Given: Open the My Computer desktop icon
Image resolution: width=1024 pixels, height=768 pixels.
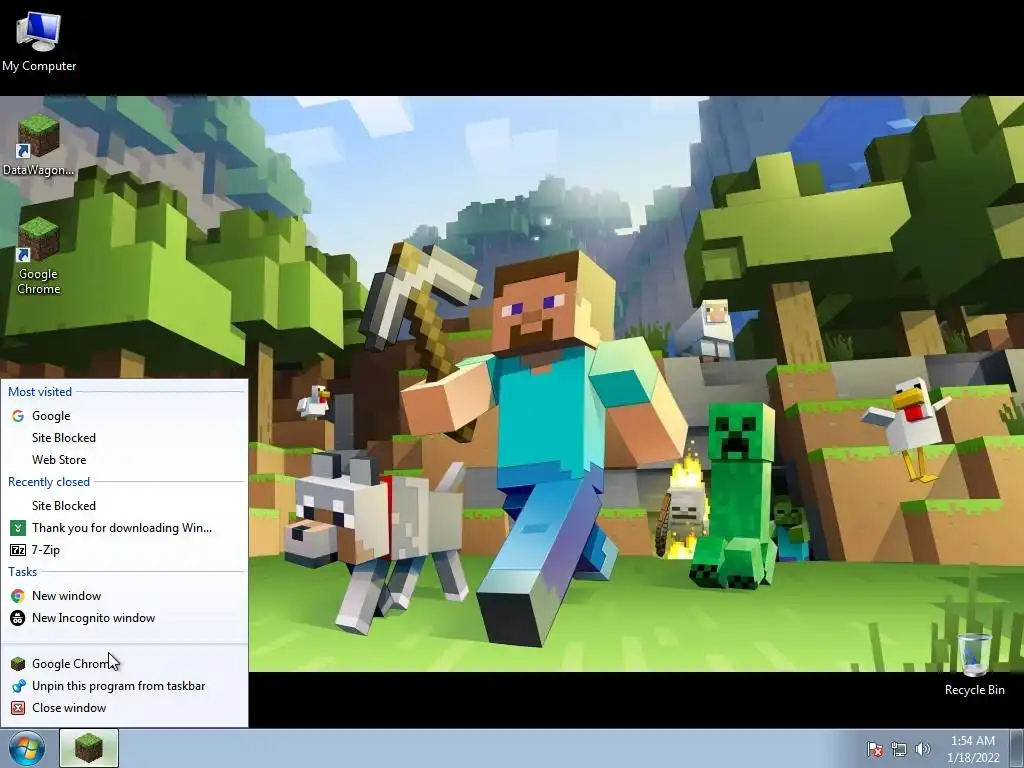Looking at the screenshot, I should pyautogui.click(x=39, y=40).
